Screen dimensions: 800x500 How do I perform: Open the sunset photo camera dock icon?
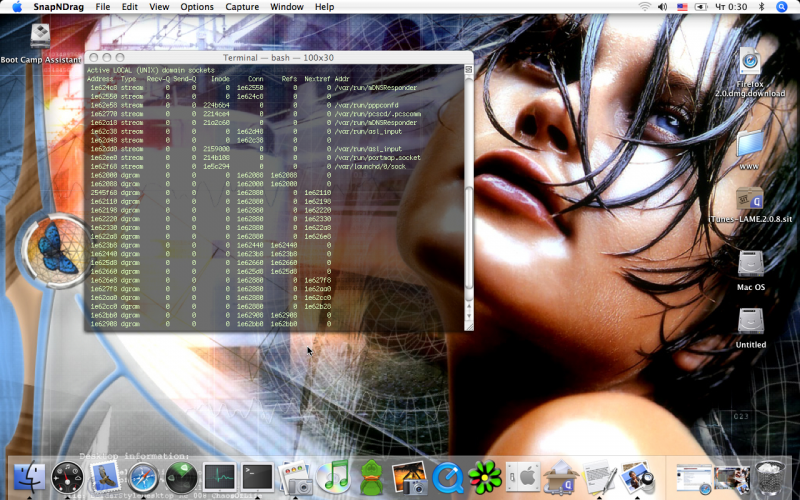410,478
